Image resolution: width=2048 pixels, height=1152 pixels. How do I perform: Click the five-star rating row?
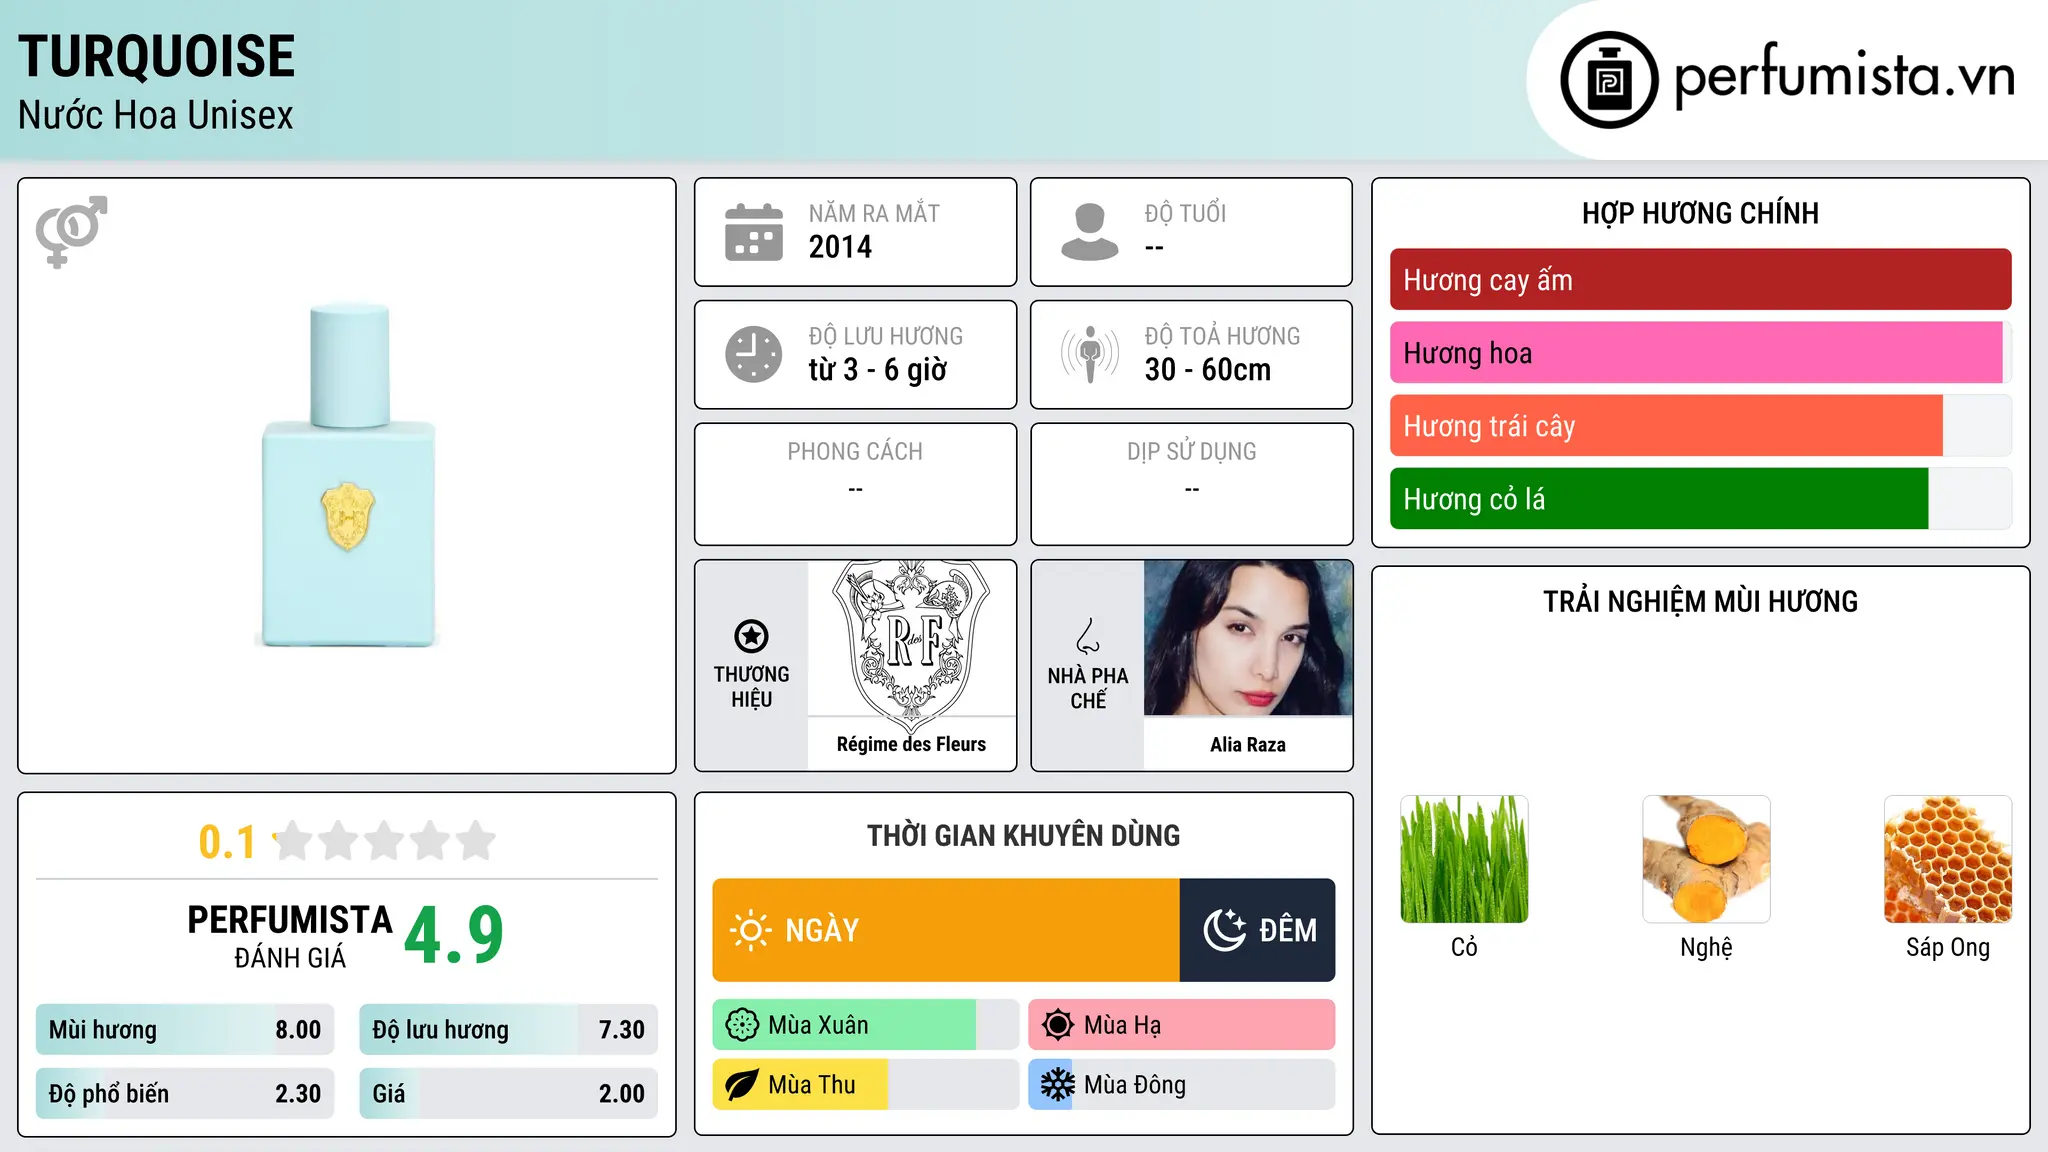pos(384,841)
